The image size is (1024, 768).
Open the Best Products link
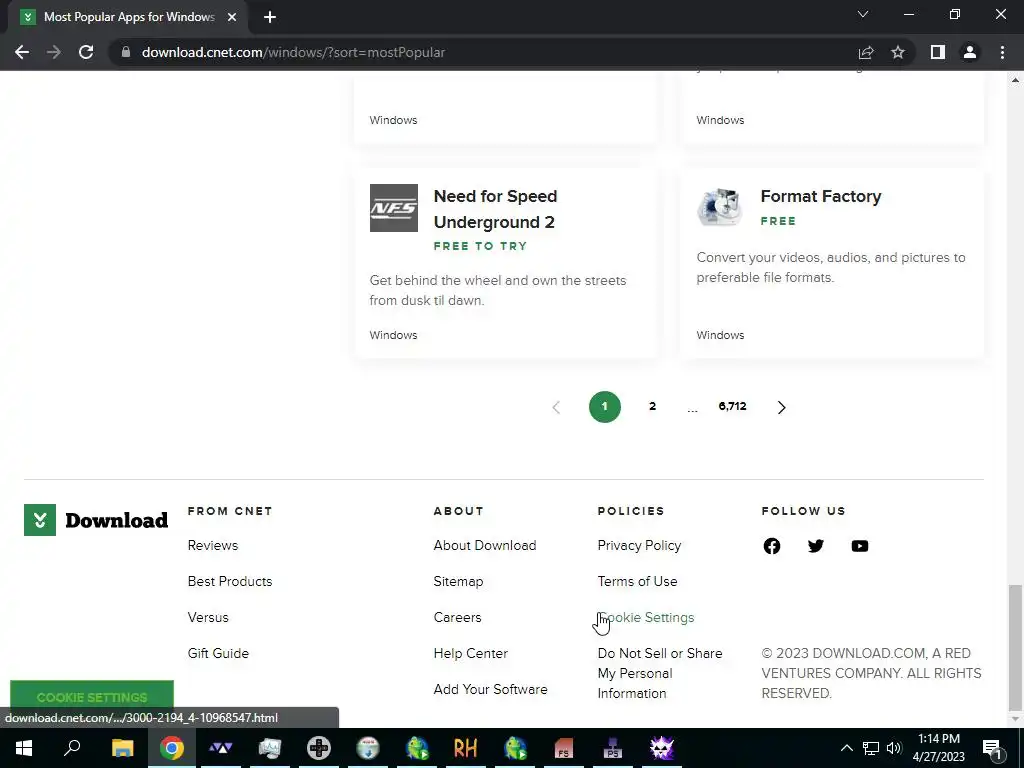click(x=230, y=581)
